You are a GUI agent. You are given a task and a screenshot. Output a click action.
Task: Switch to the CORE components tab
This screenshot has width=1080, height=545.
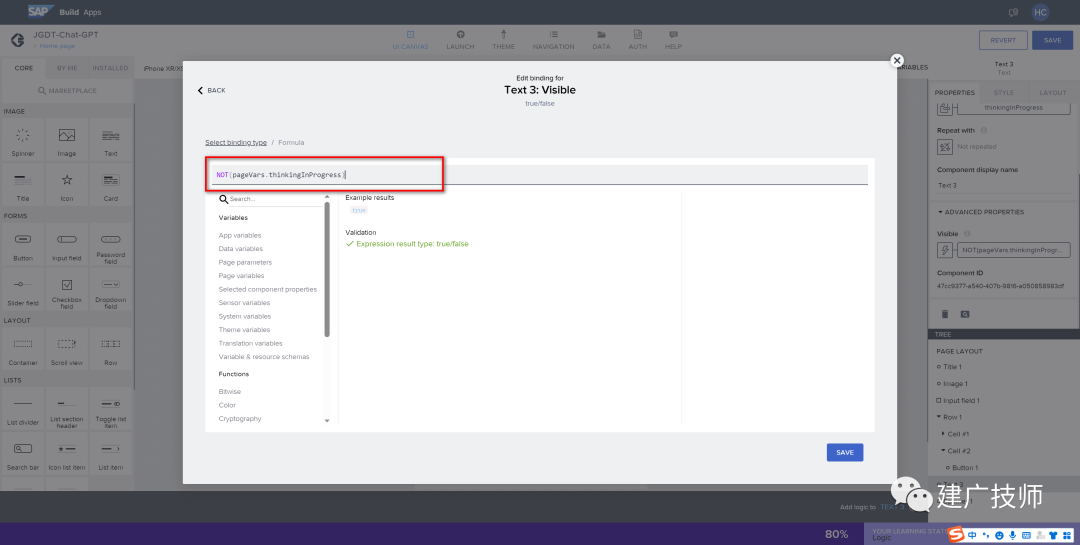(x=23, y=68)
